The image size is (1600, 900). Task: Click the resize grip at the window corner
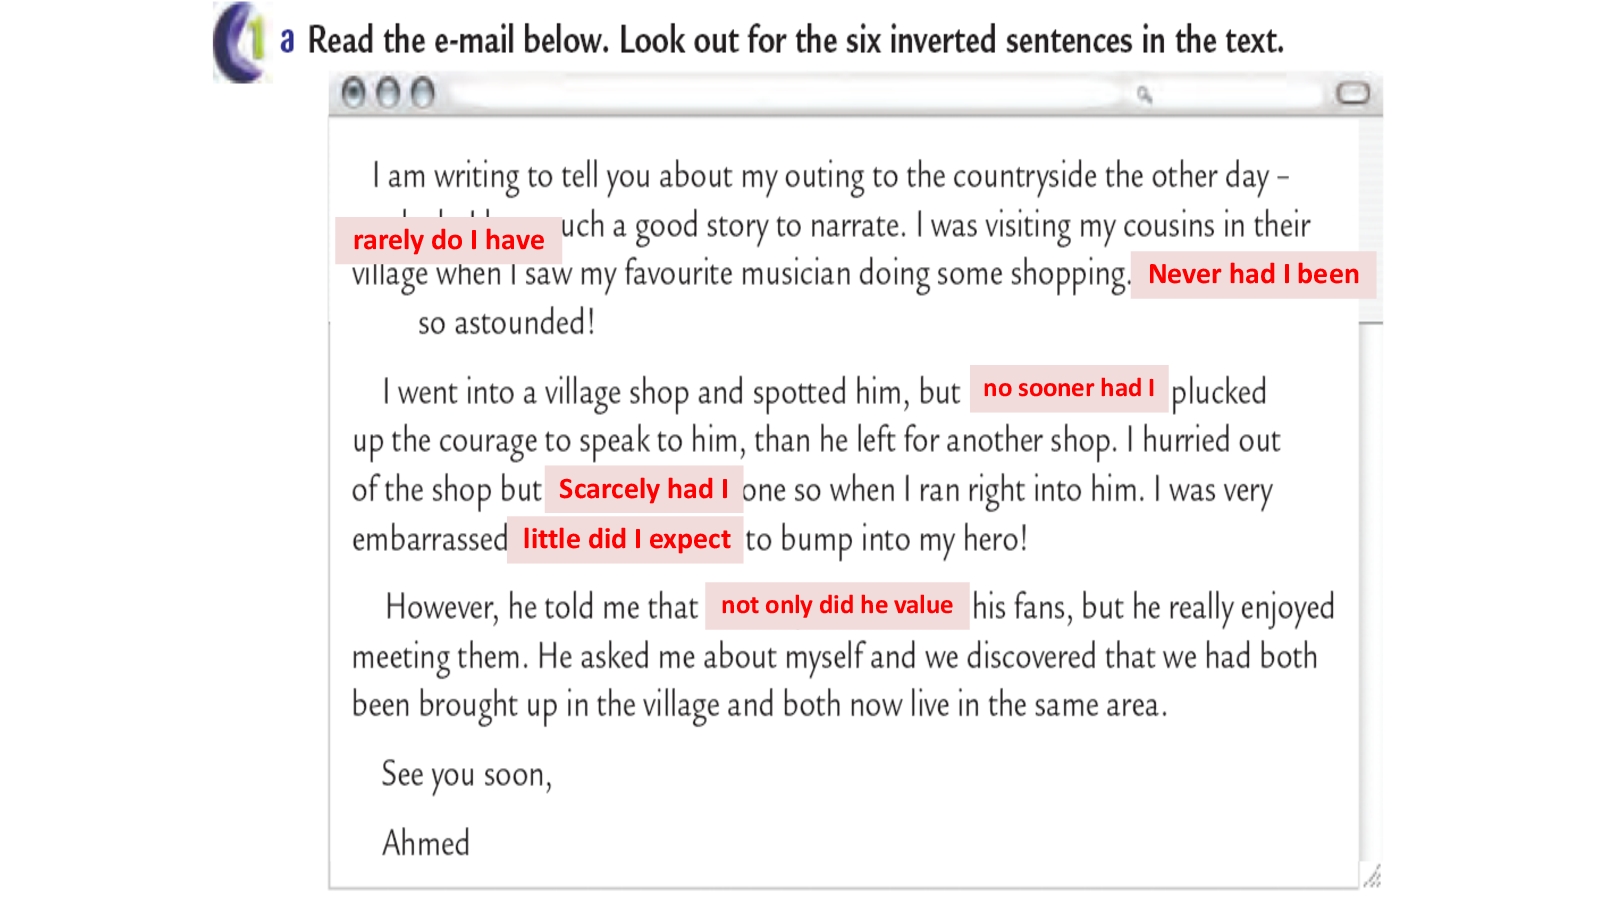[1372, 877]
